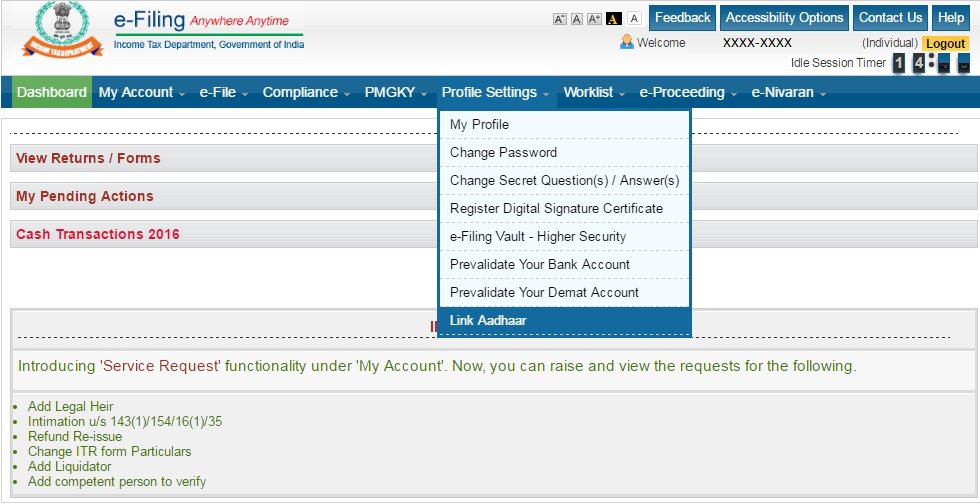Viewport: 980px width, 504px height.
Task: Expand the Worklist menu
Action: (594, 92)
